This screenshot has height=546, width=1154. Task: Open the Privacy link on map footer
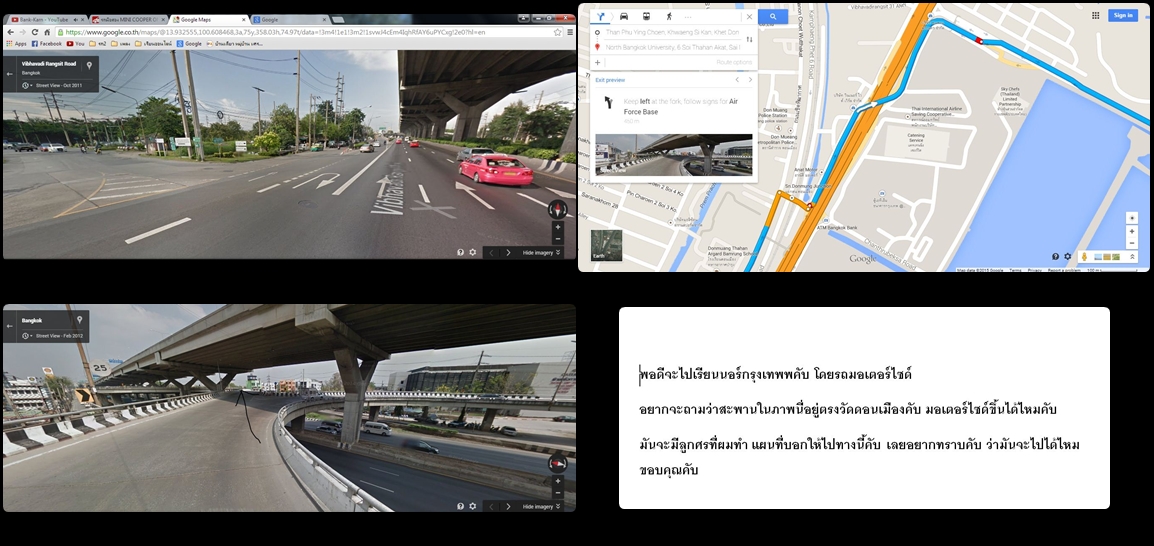point(1034,270)
